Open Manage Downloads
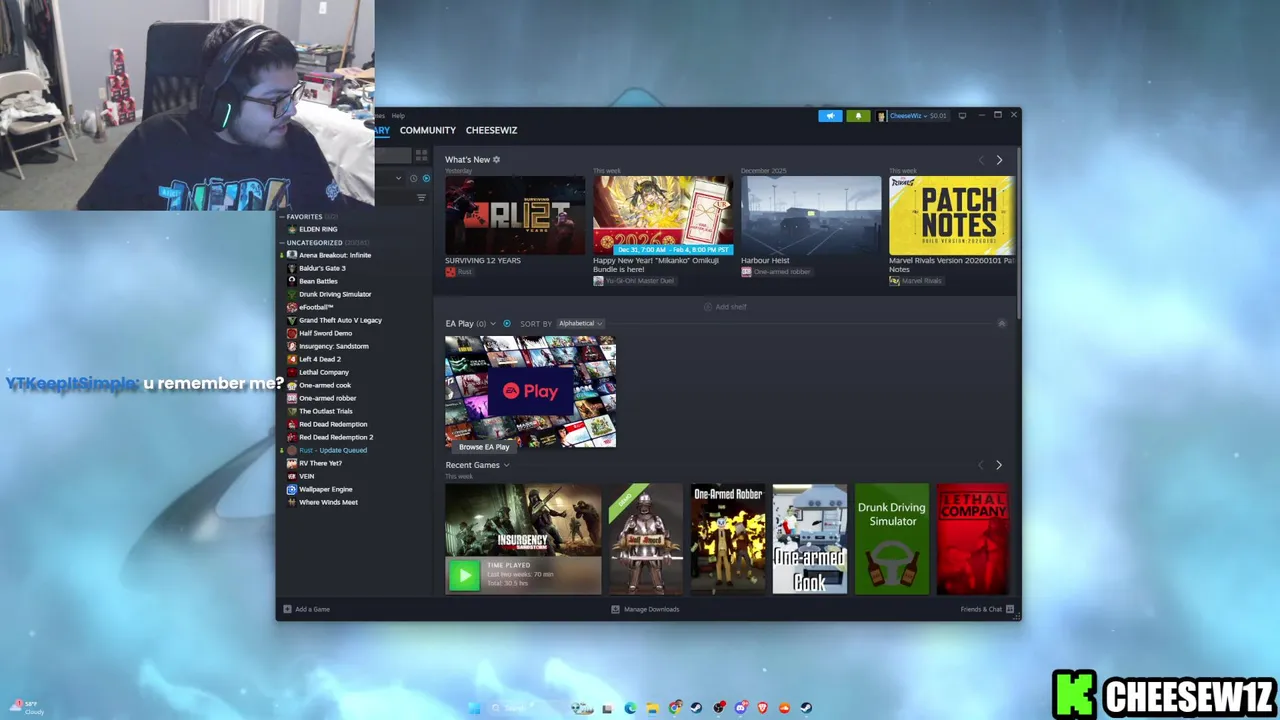Viewport: 1280px width, 720px height. click(x=645, y=609)
